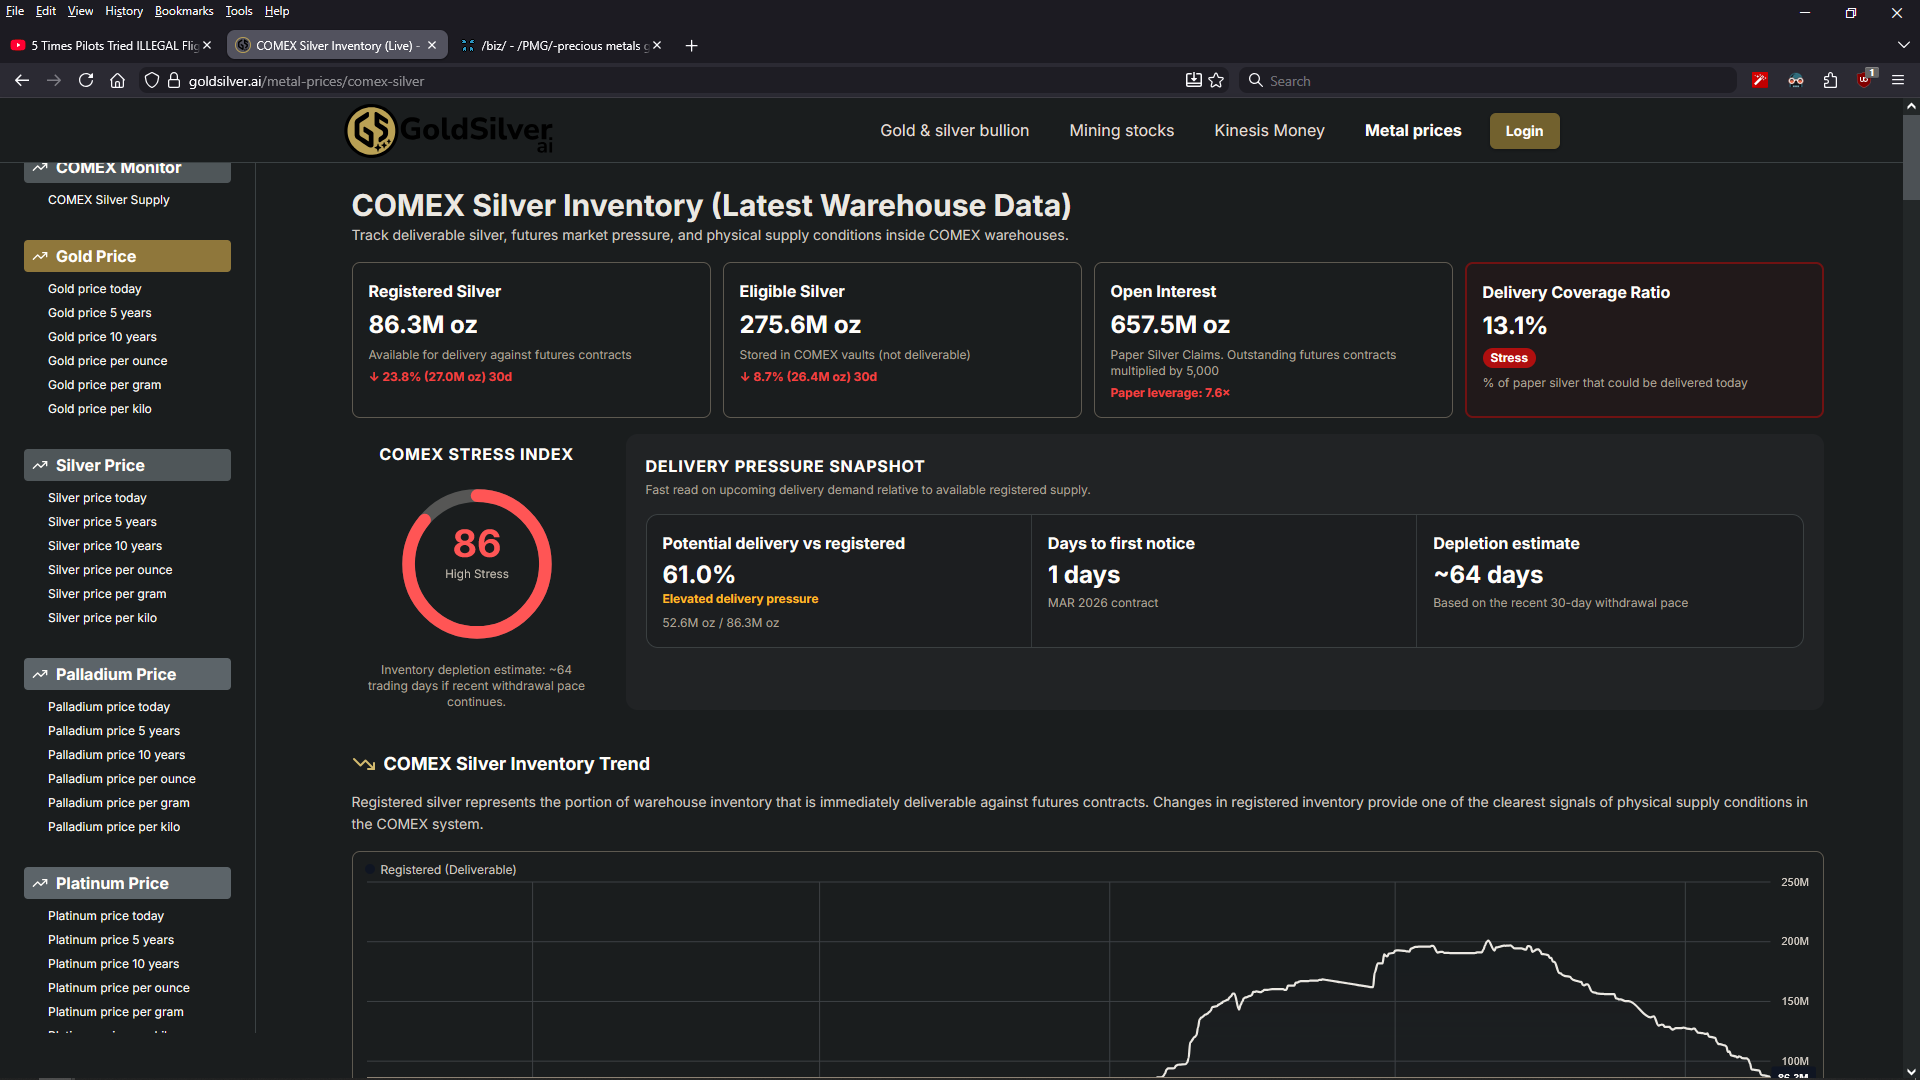The height and width of the screenshot is (1080, 1920).
Task: Click the browser Search input field
Action: [x=1490, y=81]
